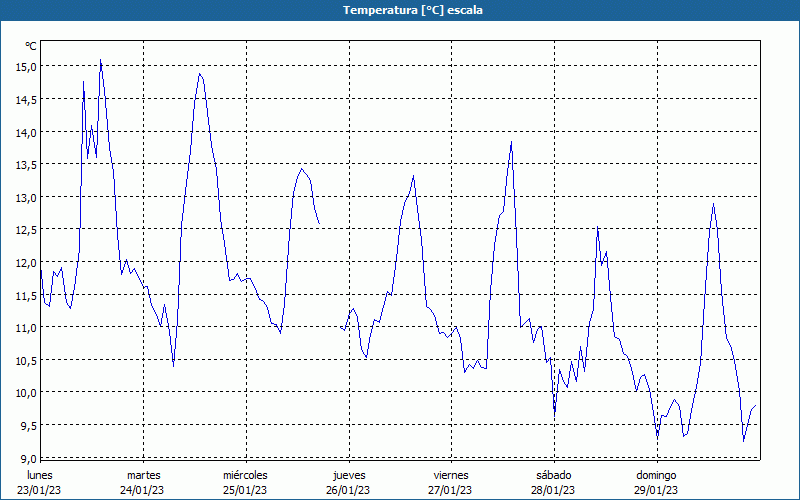Click the 14,5 axis value
This screenshot has width=800, height=500.
[27, 100]
